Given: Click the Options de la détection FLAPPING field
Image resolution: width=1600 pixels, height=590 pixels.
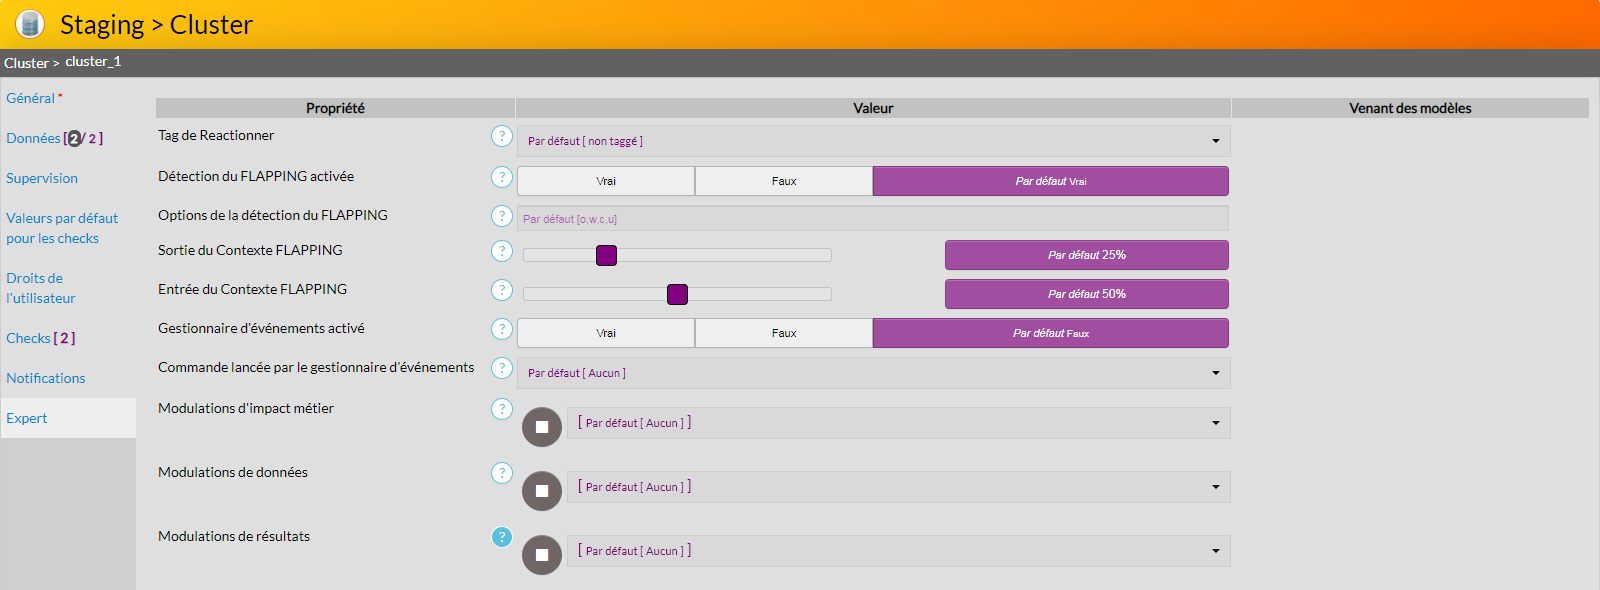Looking at the screenshot, I should [x=873, y=219].
